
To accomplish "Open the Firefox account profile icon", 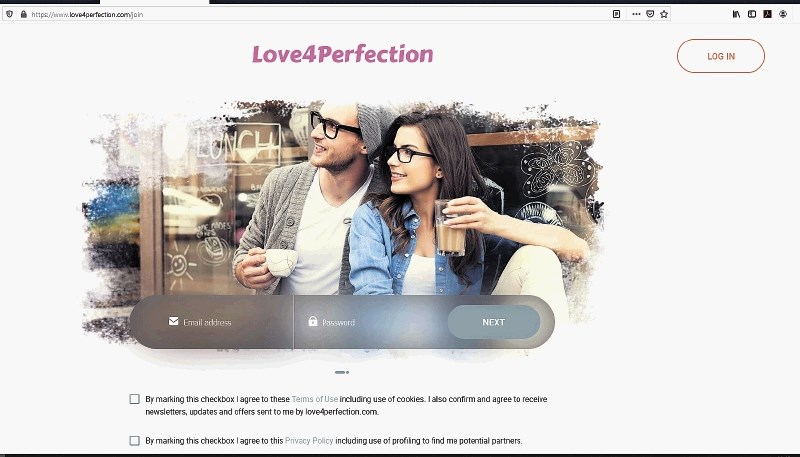I will (x=783, y=15).
